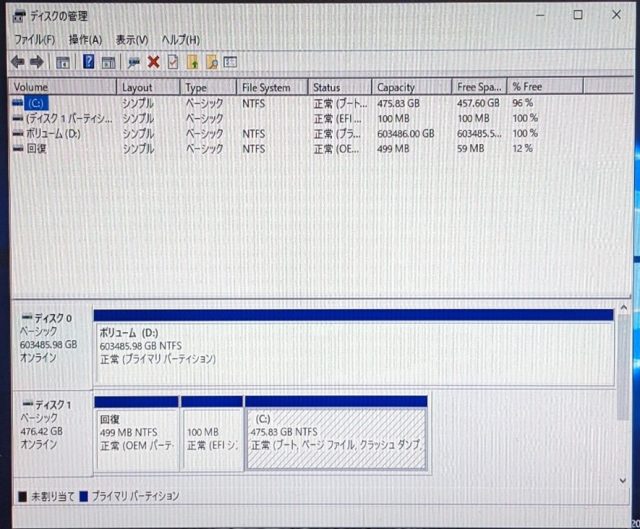
Task: Sort by the Volume column header
Action: (60, 87)
